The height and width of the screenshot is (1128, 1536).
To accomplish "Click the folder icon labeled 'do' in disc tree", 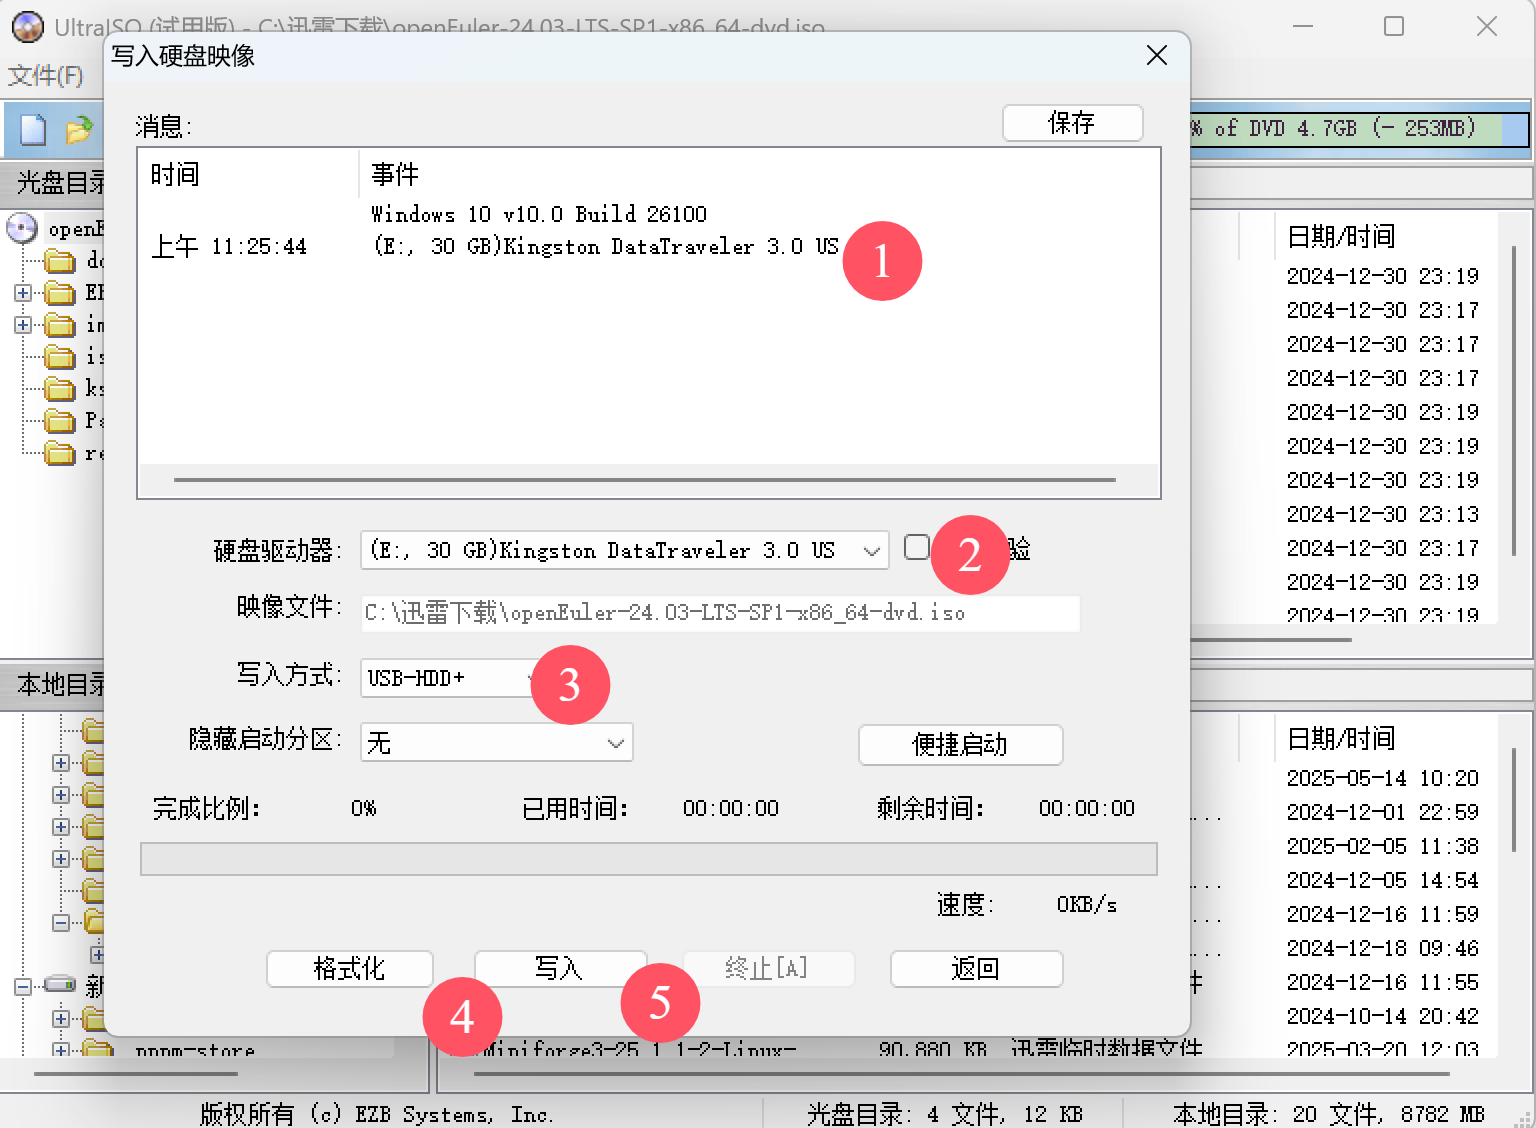I will (60, 261).
